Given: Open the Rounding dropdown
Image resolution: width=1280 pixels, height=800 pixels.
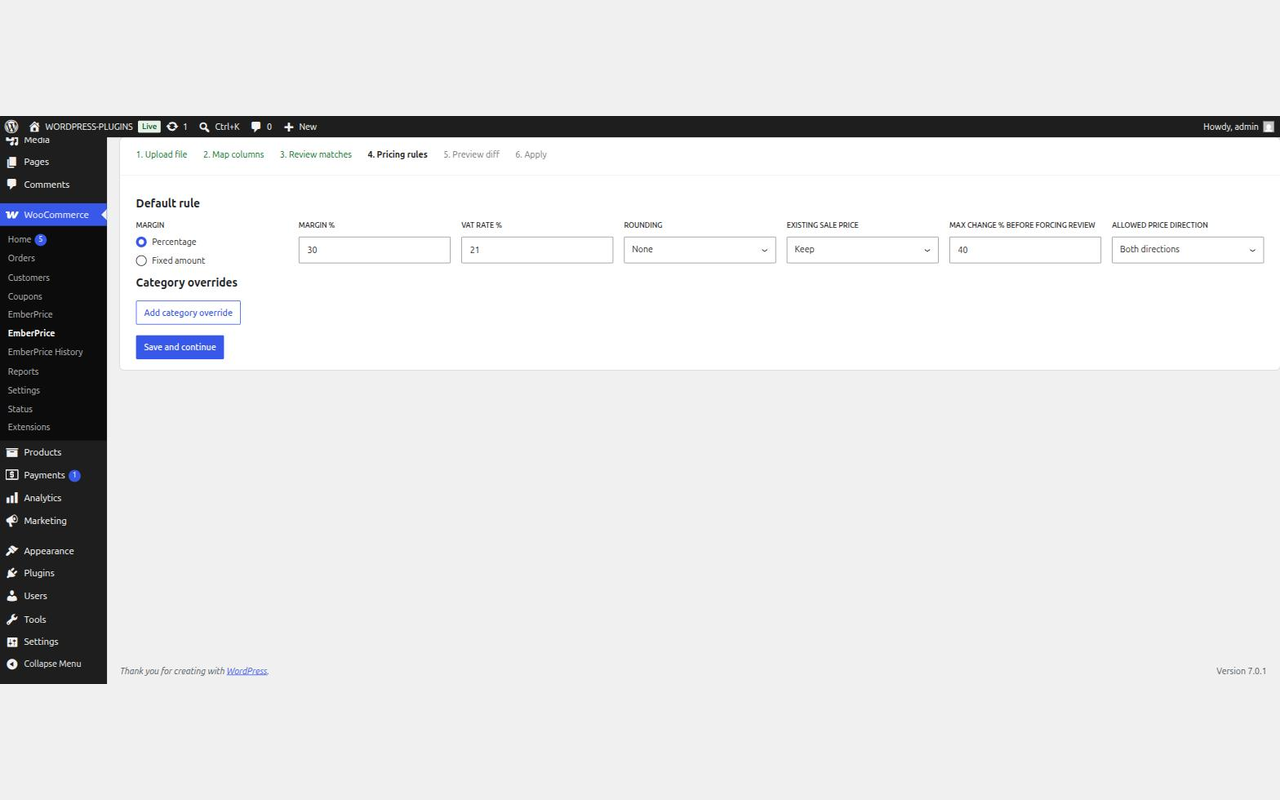Looking at the screenshot, I should click(x=700, y=250).
